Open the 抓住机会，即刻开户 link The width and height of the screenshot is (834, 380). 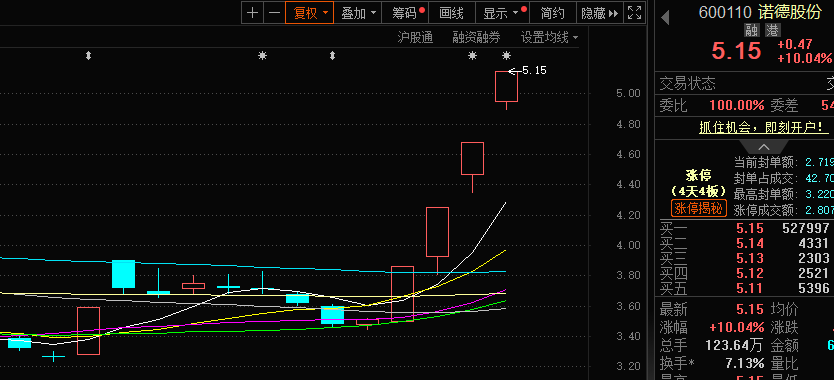tap(763, 127)
